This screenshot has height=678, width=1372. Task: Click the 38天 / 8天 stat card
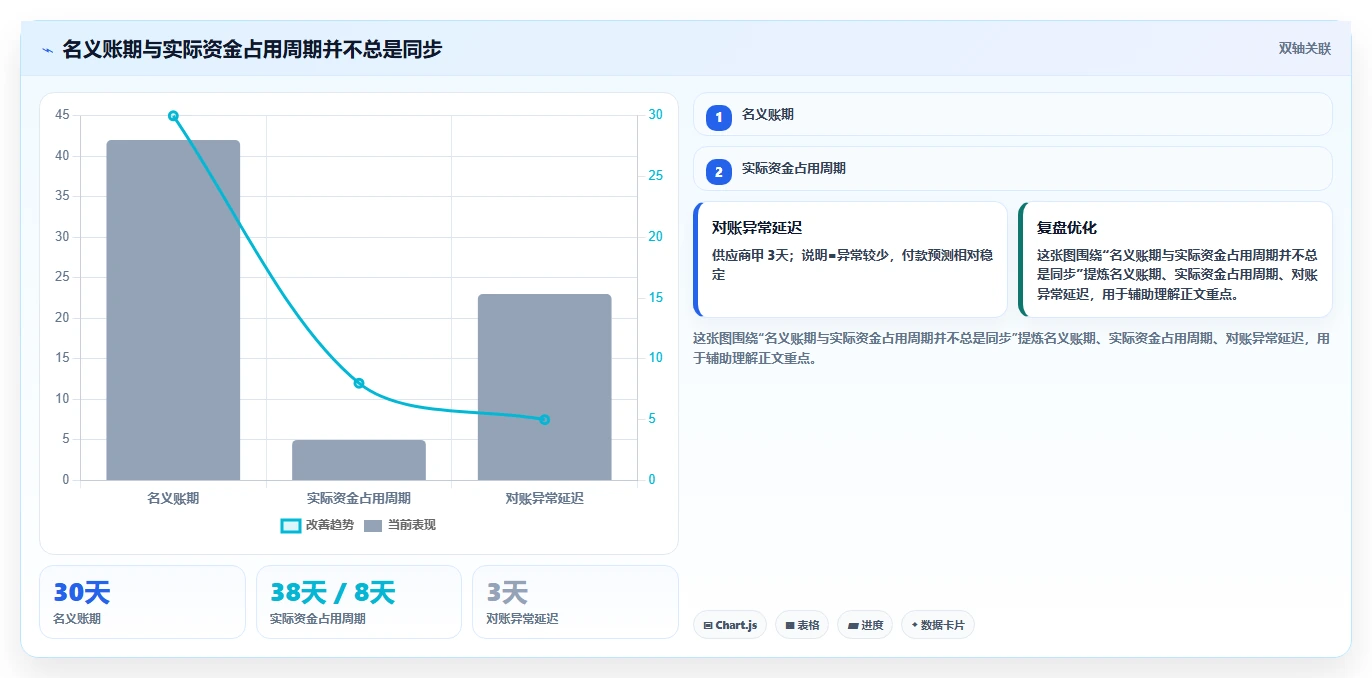(359, 602)
